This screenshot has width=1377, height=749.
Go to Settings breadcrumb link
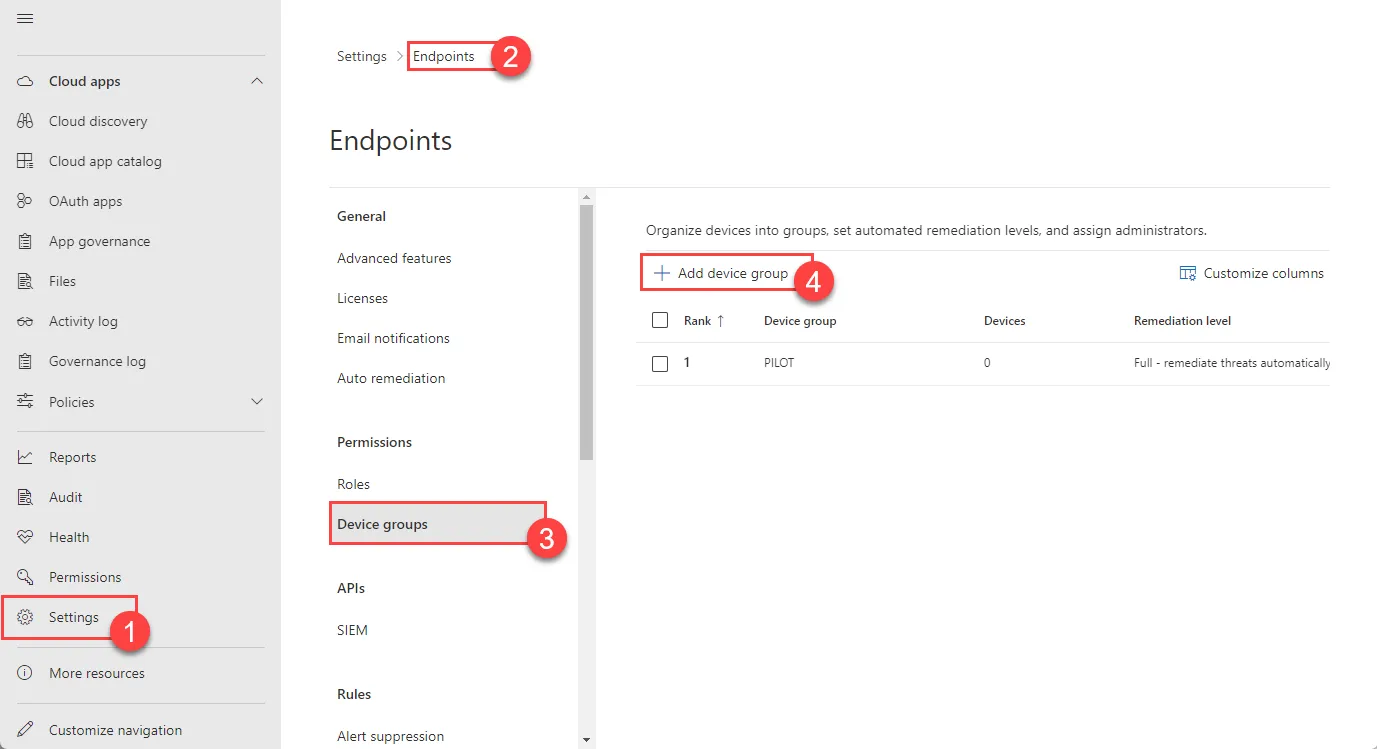click(x=361, y=56)
